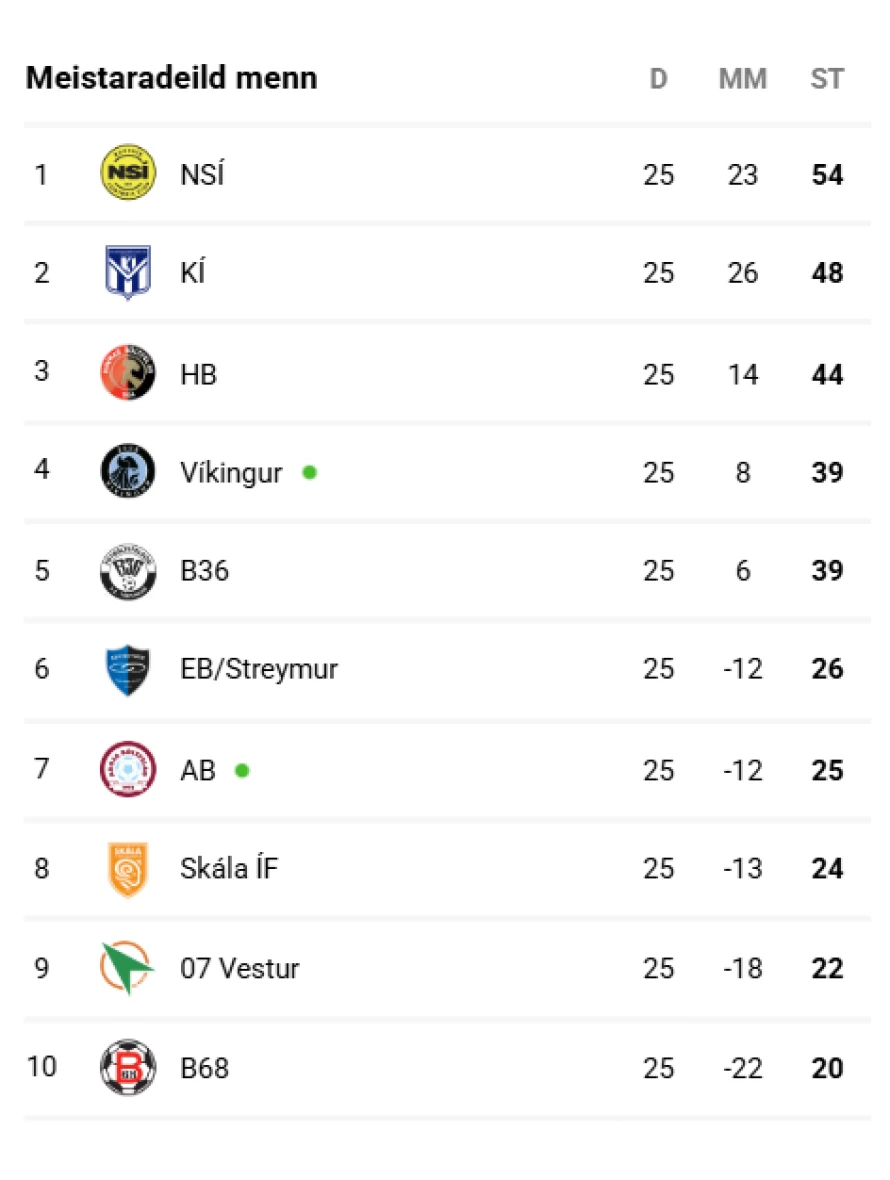Image resolution: width=890 pixels, height=1180 pixels.
Task: Click the HB red and black logo
Action: [x=128, y=373]
